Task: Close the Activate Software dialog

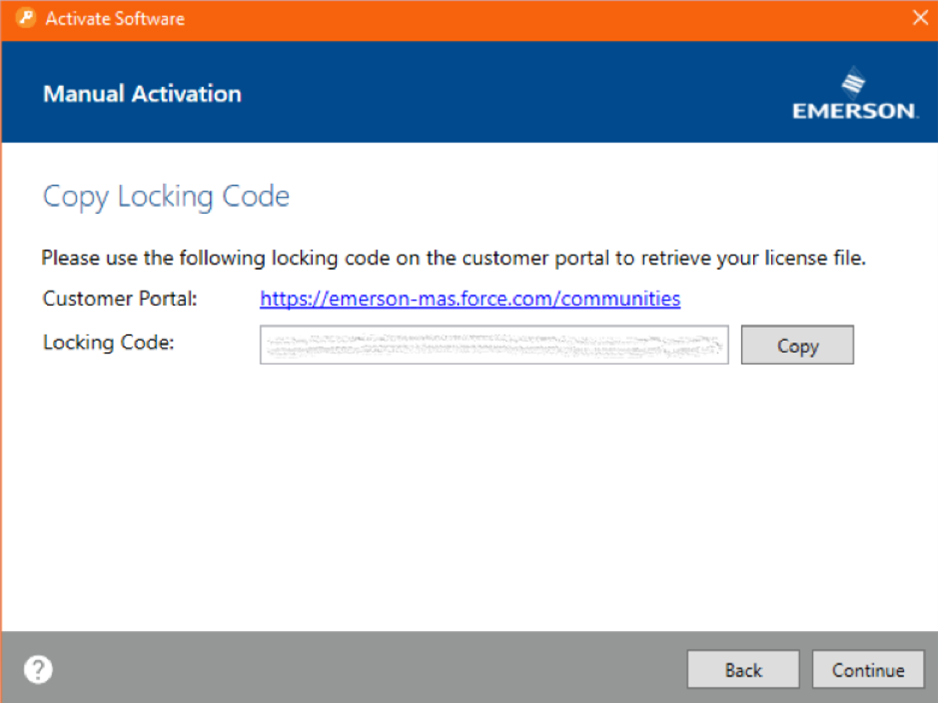Action: point(920,18)
